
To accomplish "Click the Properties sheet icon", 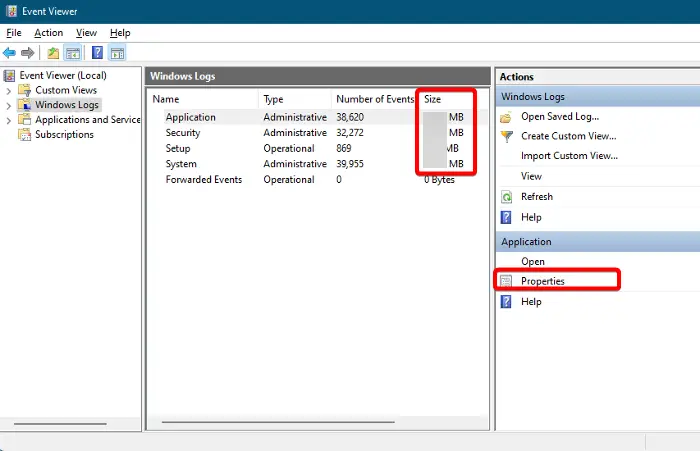I will [506, 281].
